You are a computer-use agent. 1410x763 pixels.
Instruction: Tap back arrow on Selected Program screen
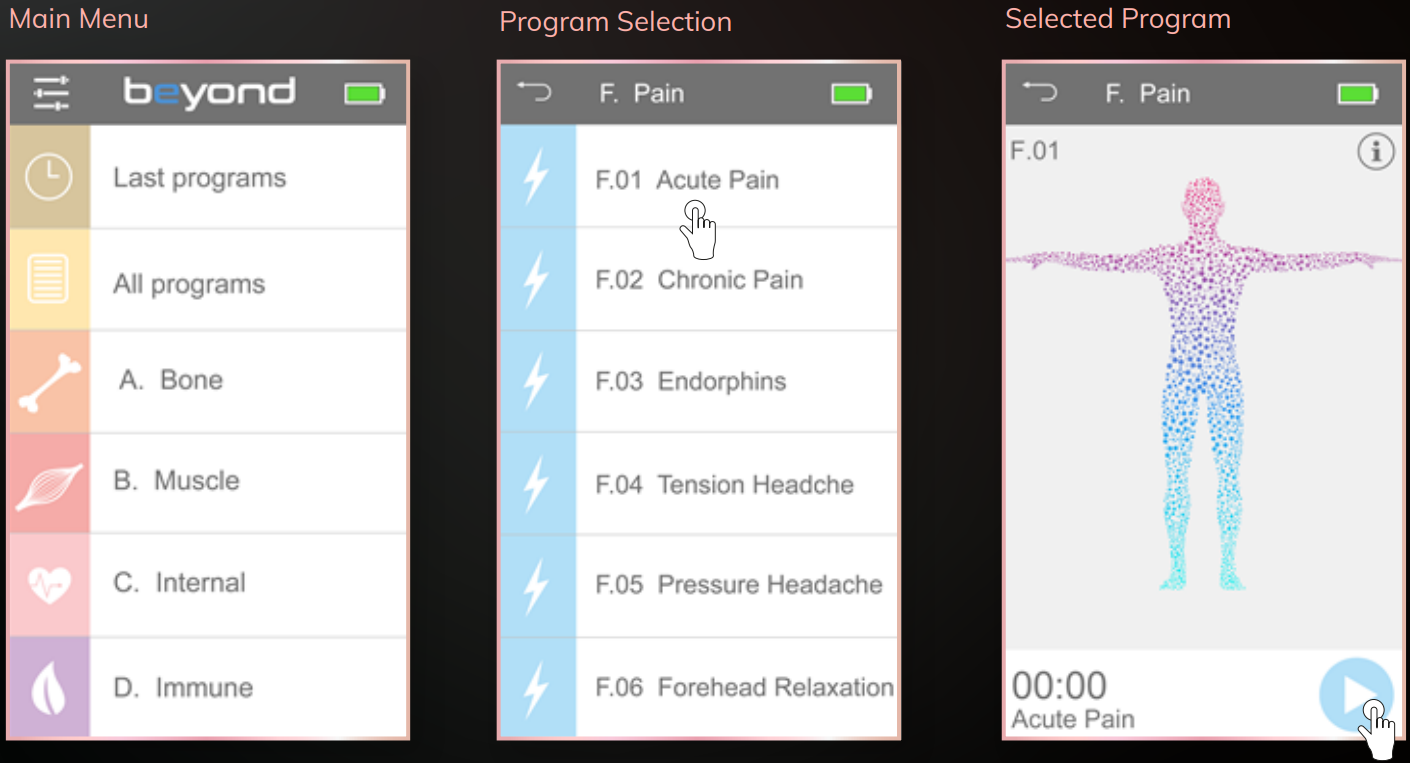click(1040, 92)
